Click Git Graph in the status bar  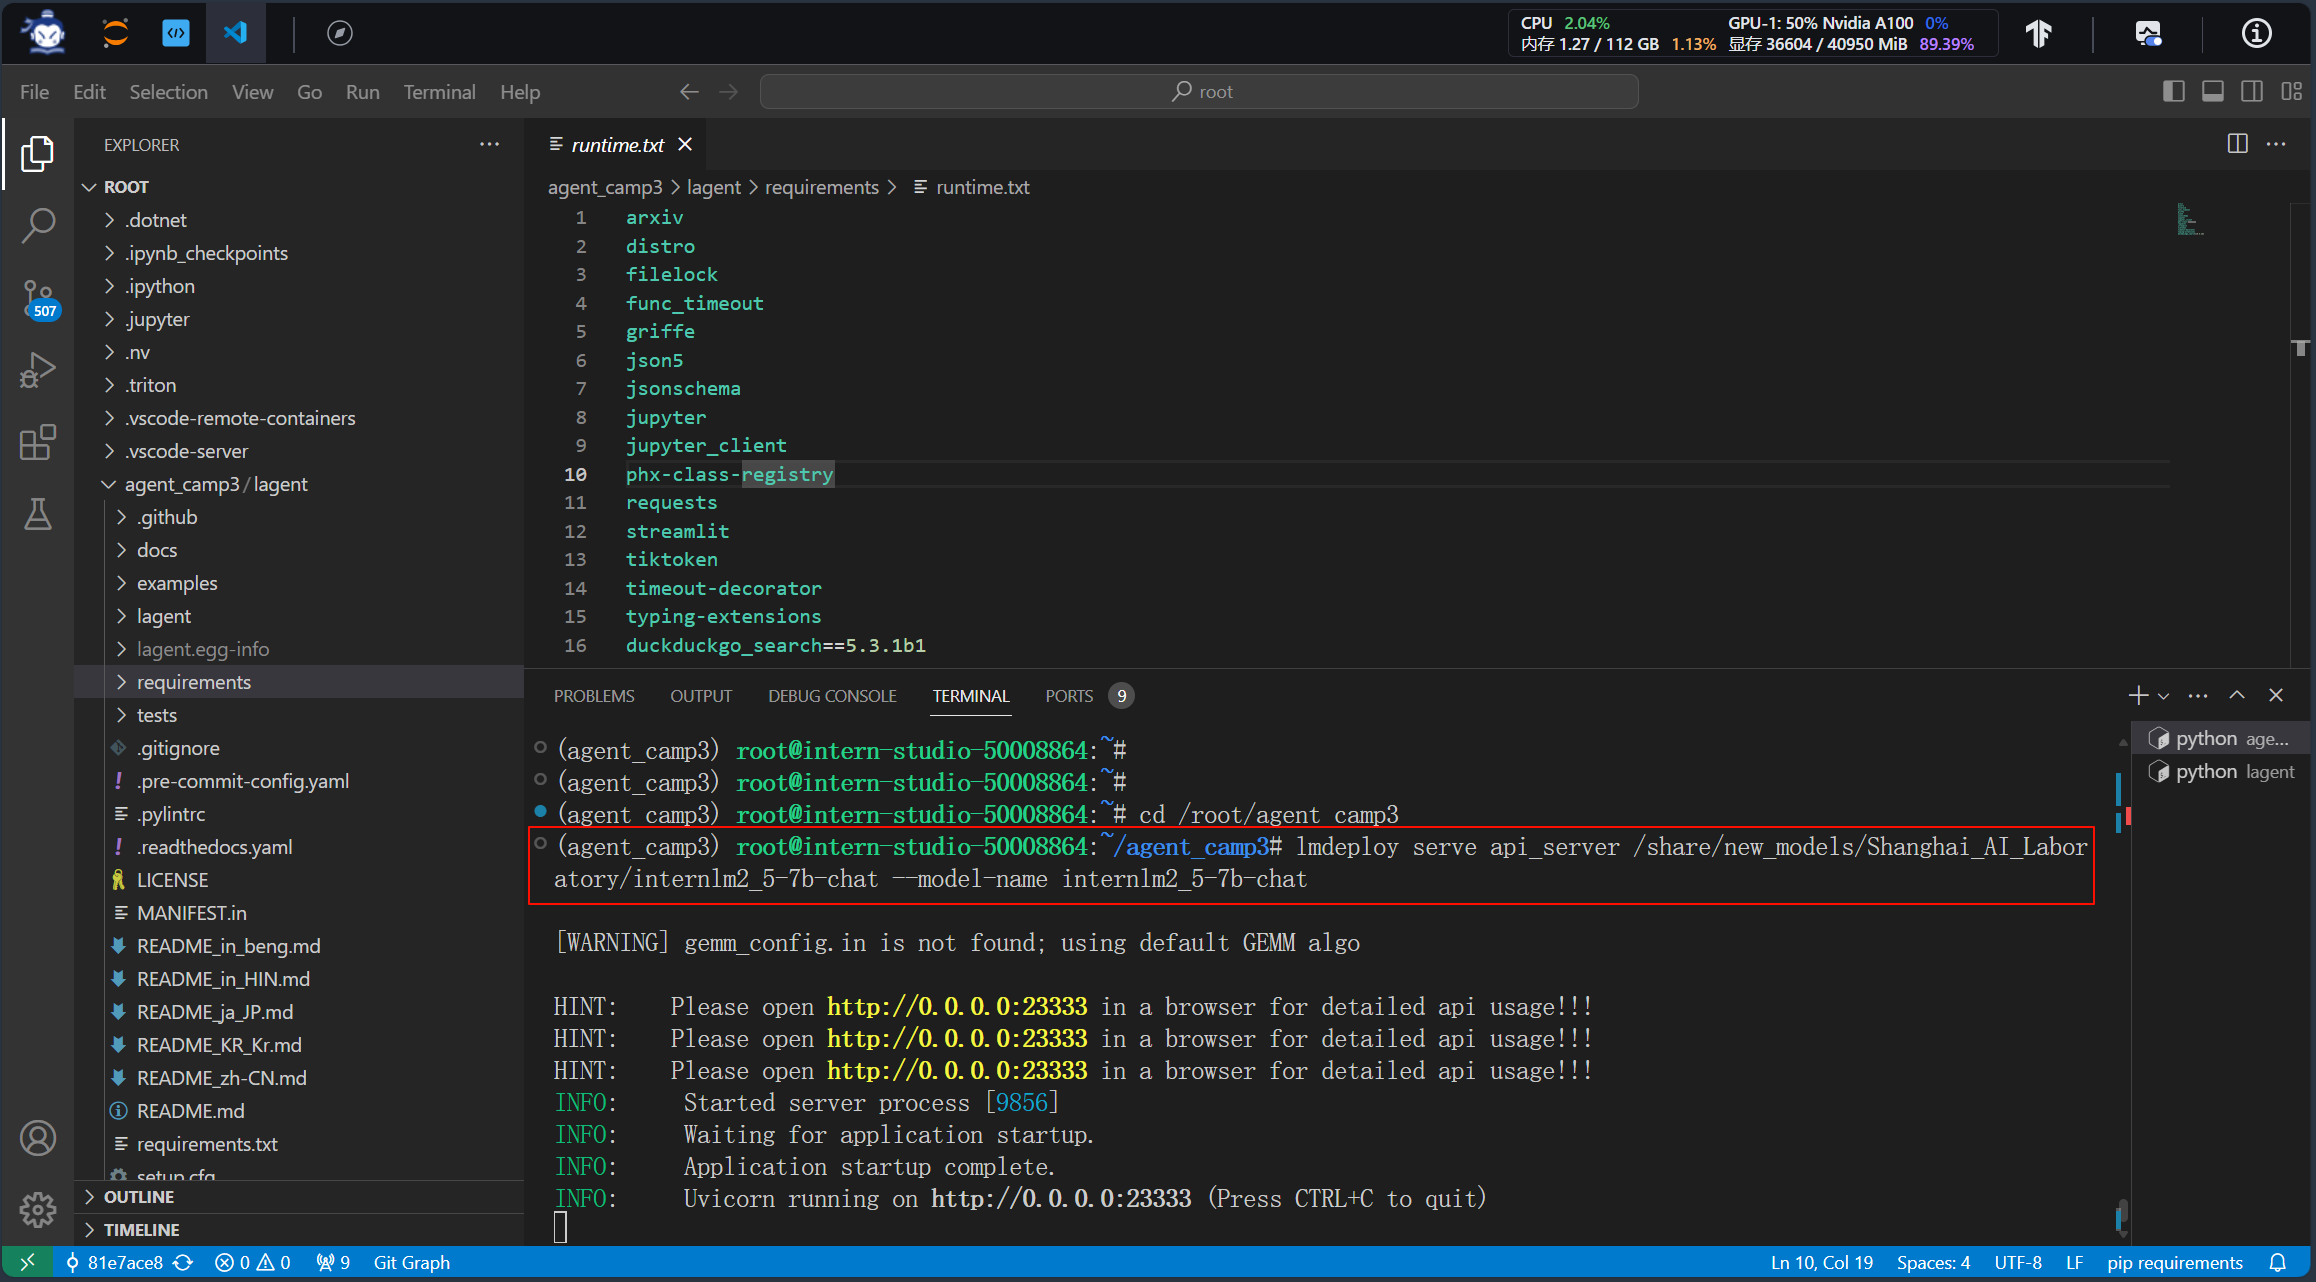click(411, 1263)
